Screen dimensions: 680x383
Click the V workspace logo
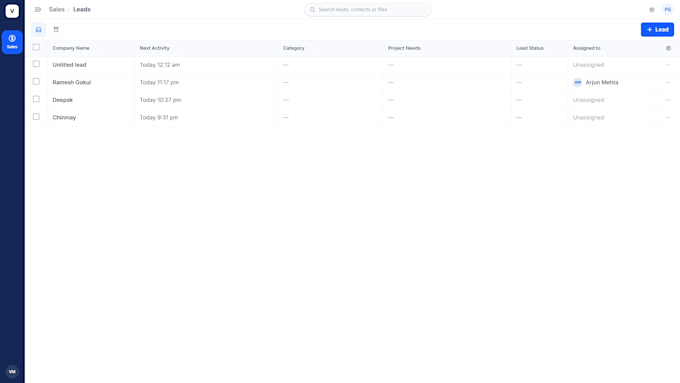click(12, 11)
